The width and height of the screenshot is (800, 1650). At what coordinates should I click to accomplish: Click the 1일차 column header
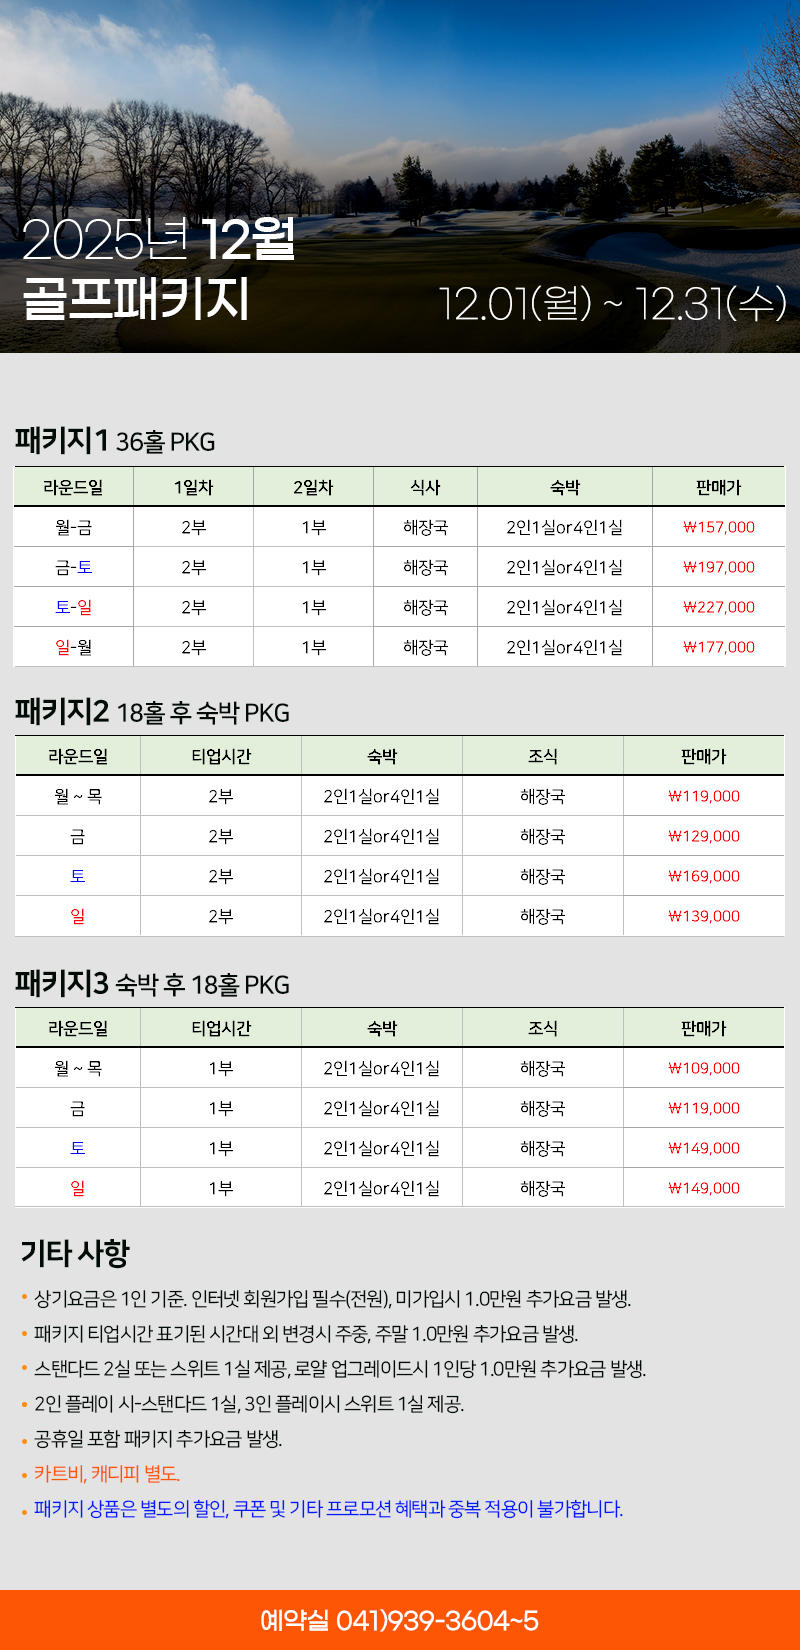(193, 487)
